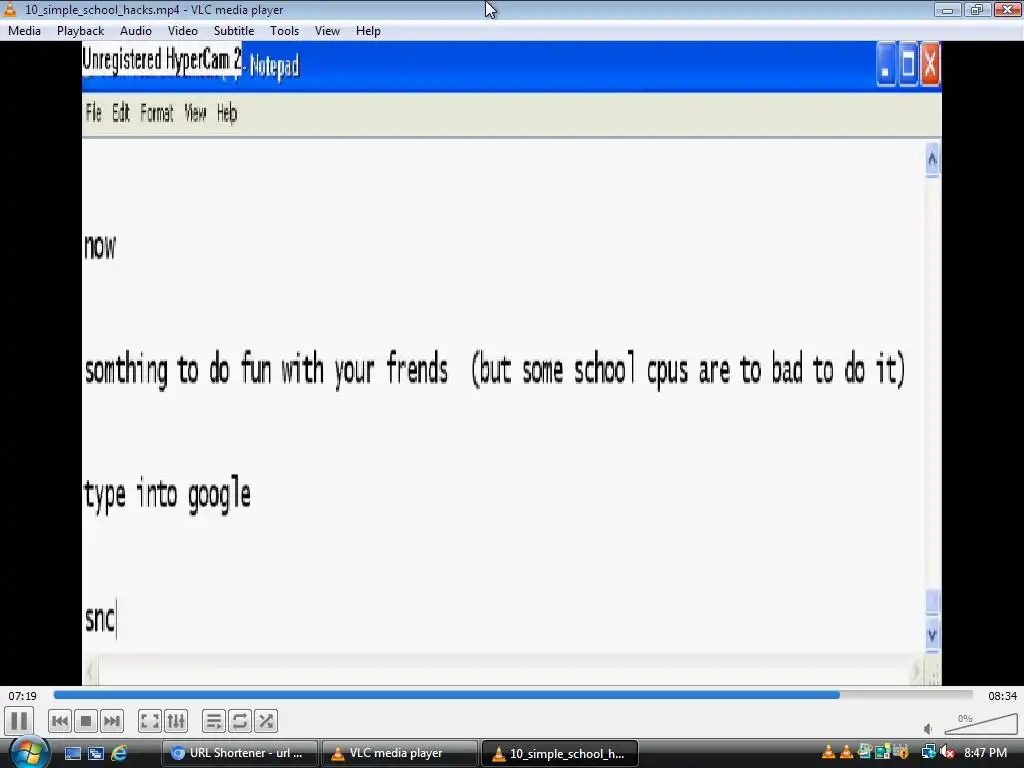Show the VLC playlist

pos(214,721)
